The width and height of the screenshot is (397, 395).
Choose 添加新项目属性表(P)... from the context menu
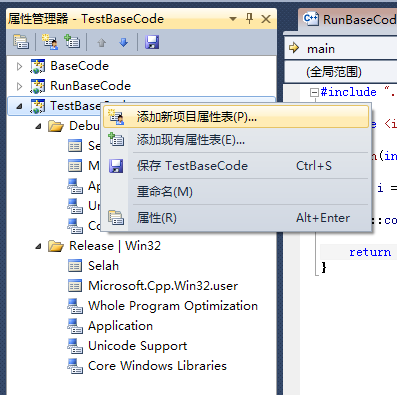(236, 117)
